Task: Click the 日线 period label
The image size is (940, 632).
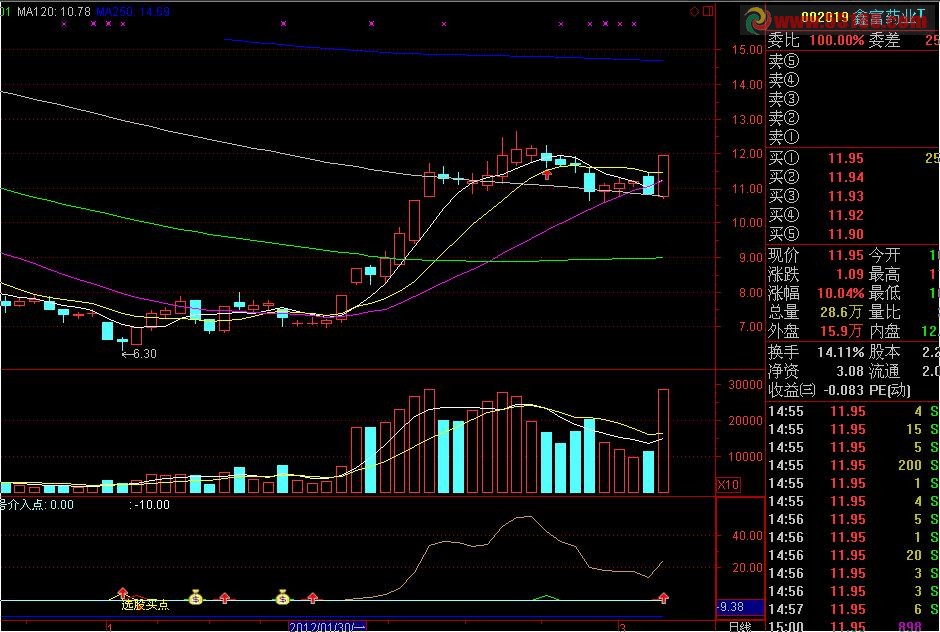Action: point(741,627)
